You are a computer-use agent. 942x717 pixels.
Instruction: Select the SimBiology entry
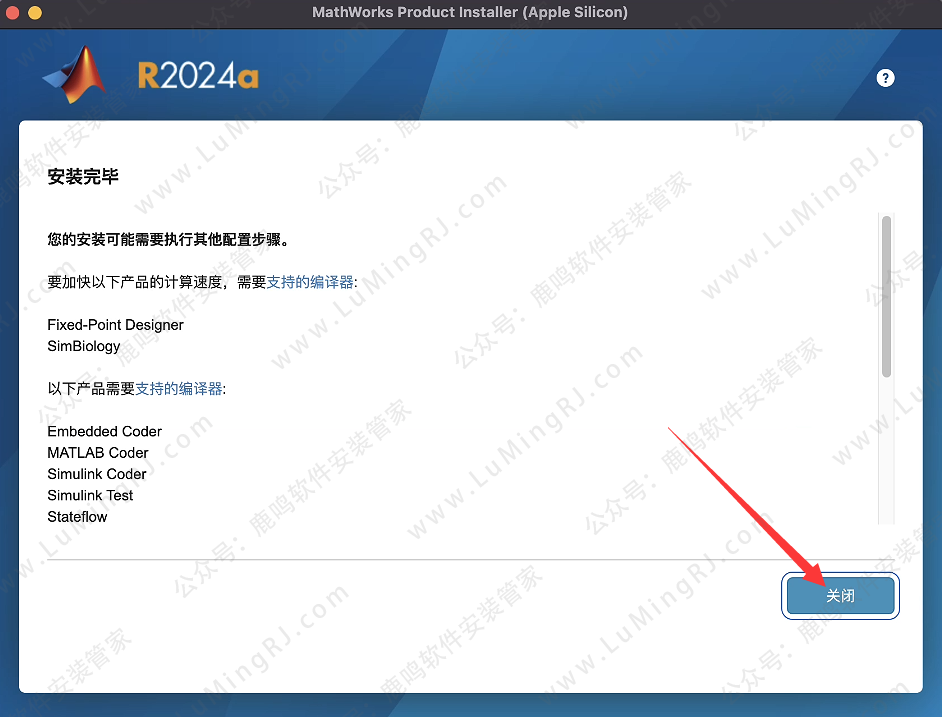(84, 346)
